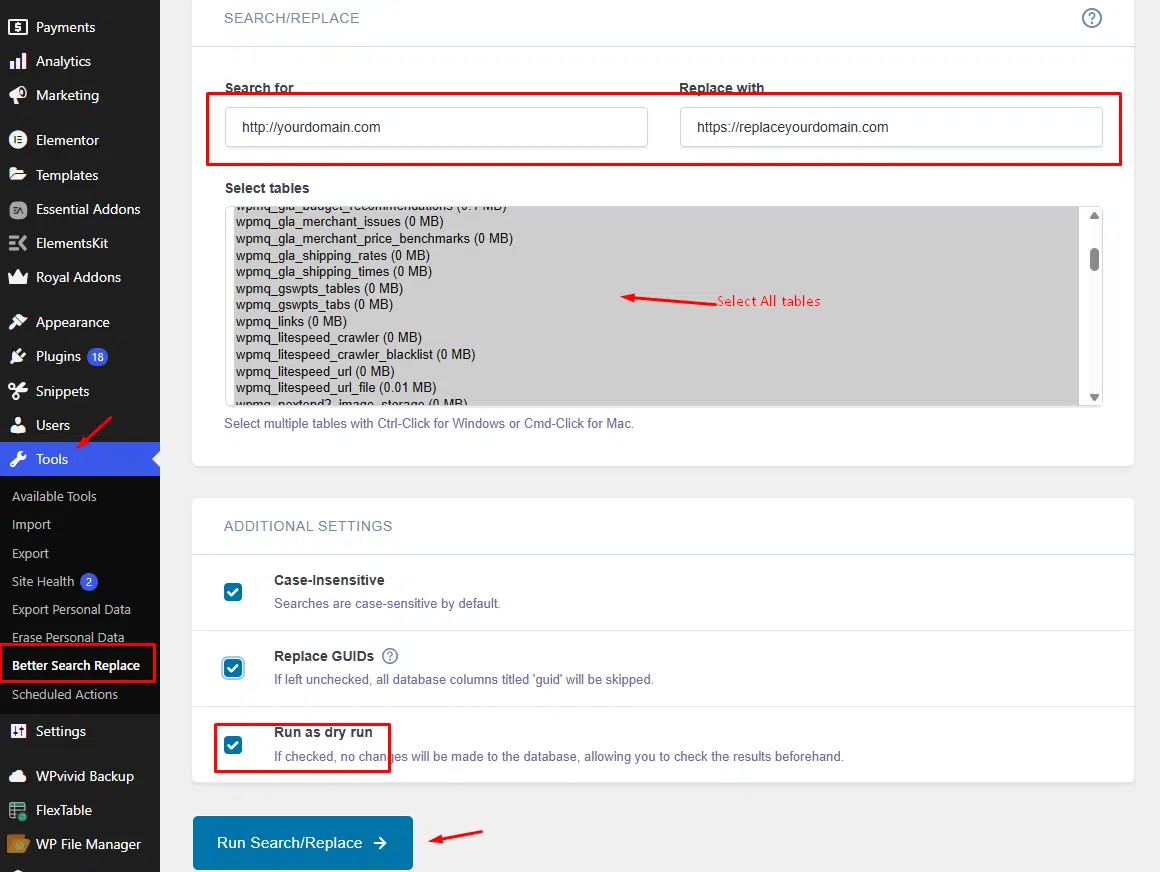Open the Snippets menu label
Image resolution: width=1160 pixels, height=872 pixels.
[62, 391]
